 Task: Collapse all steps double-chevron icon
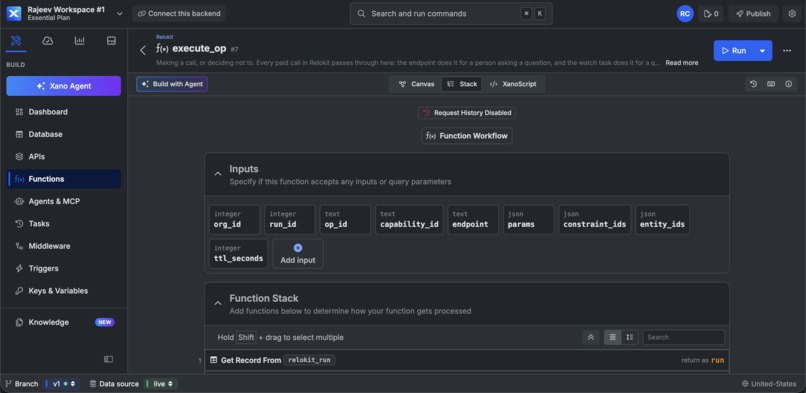pos(591,338)
